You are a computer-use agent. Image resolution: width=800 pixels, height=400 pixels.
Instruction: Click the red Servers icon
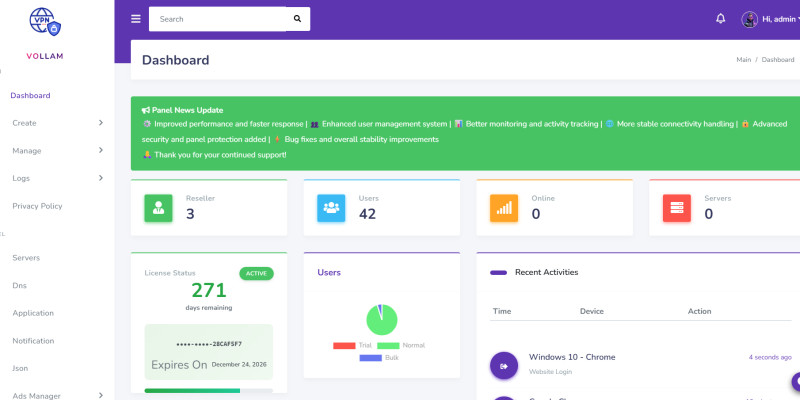click(677, 208)
